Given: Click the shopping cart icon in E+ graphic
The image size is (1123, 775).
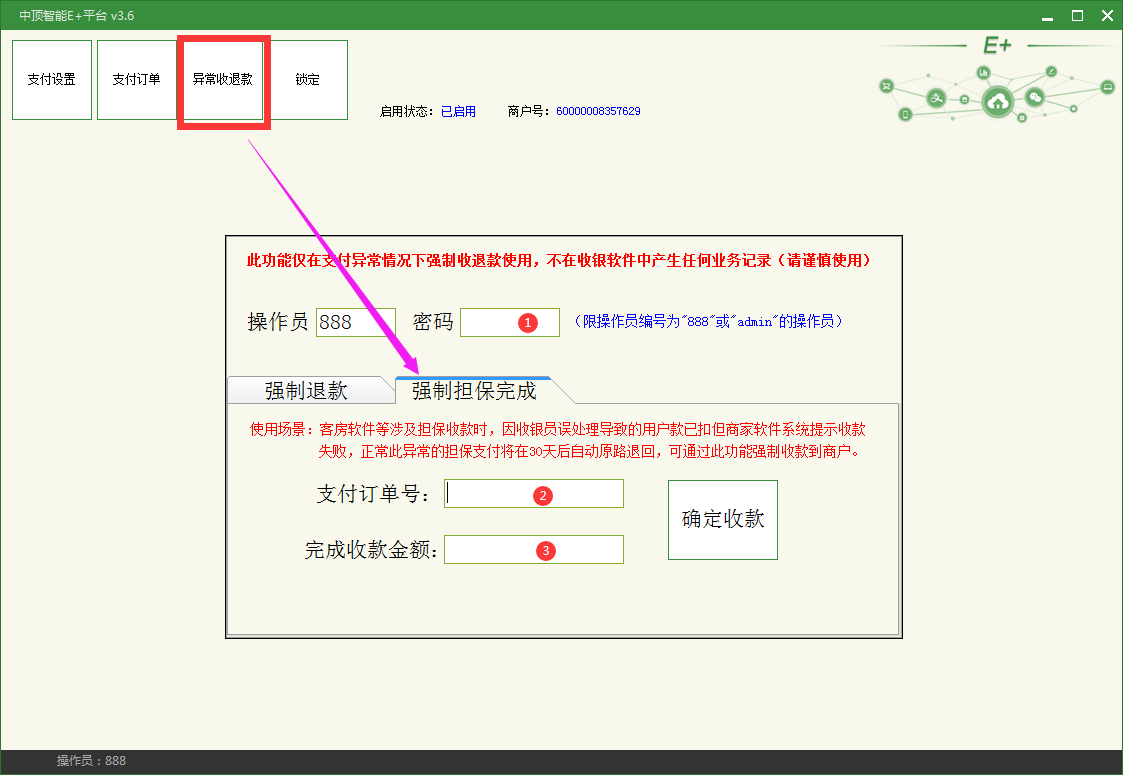Looking at the screenshot, I should (x=887, y=86).
